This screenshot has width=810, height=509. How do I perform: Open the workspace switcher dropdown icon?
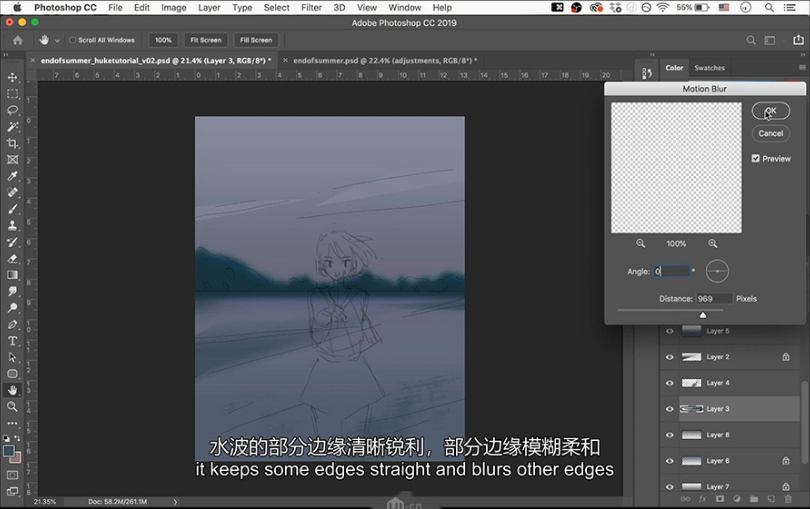770,40
